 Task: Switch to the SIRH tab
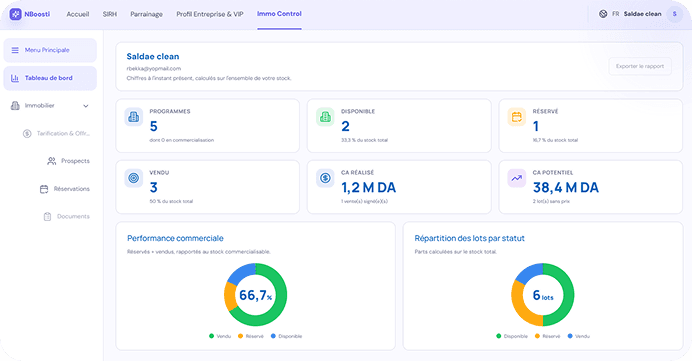click(x=110, y=14)
